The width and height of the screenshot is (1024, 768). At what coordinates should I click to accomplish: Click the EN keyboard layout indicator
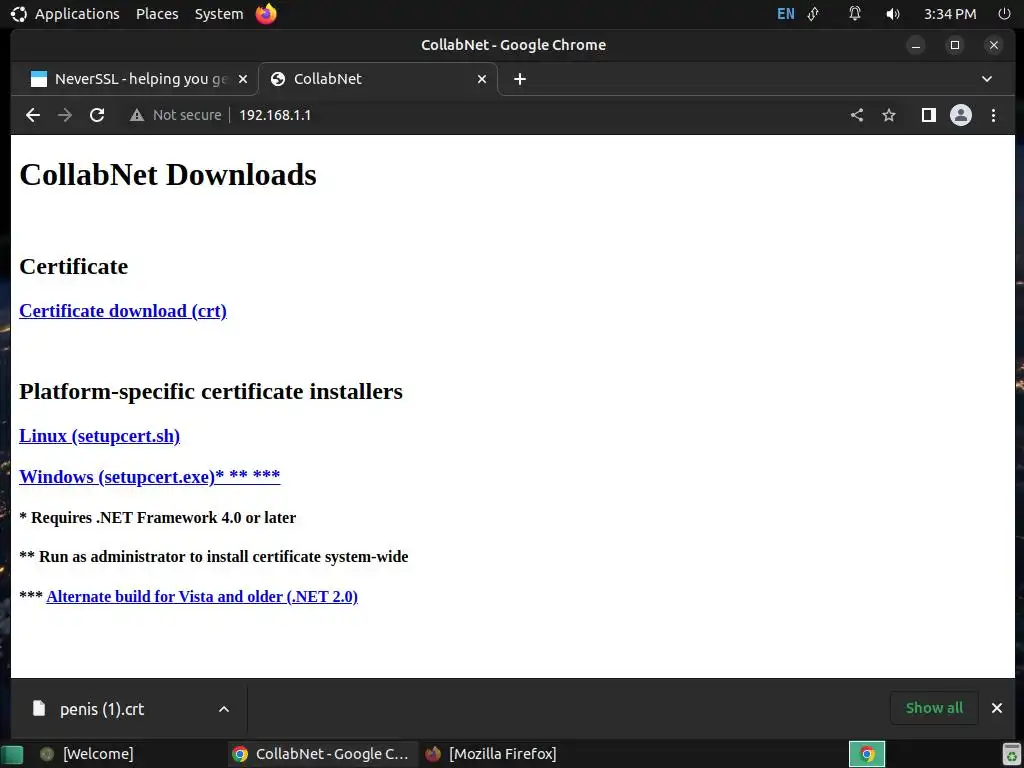point(786,14)
